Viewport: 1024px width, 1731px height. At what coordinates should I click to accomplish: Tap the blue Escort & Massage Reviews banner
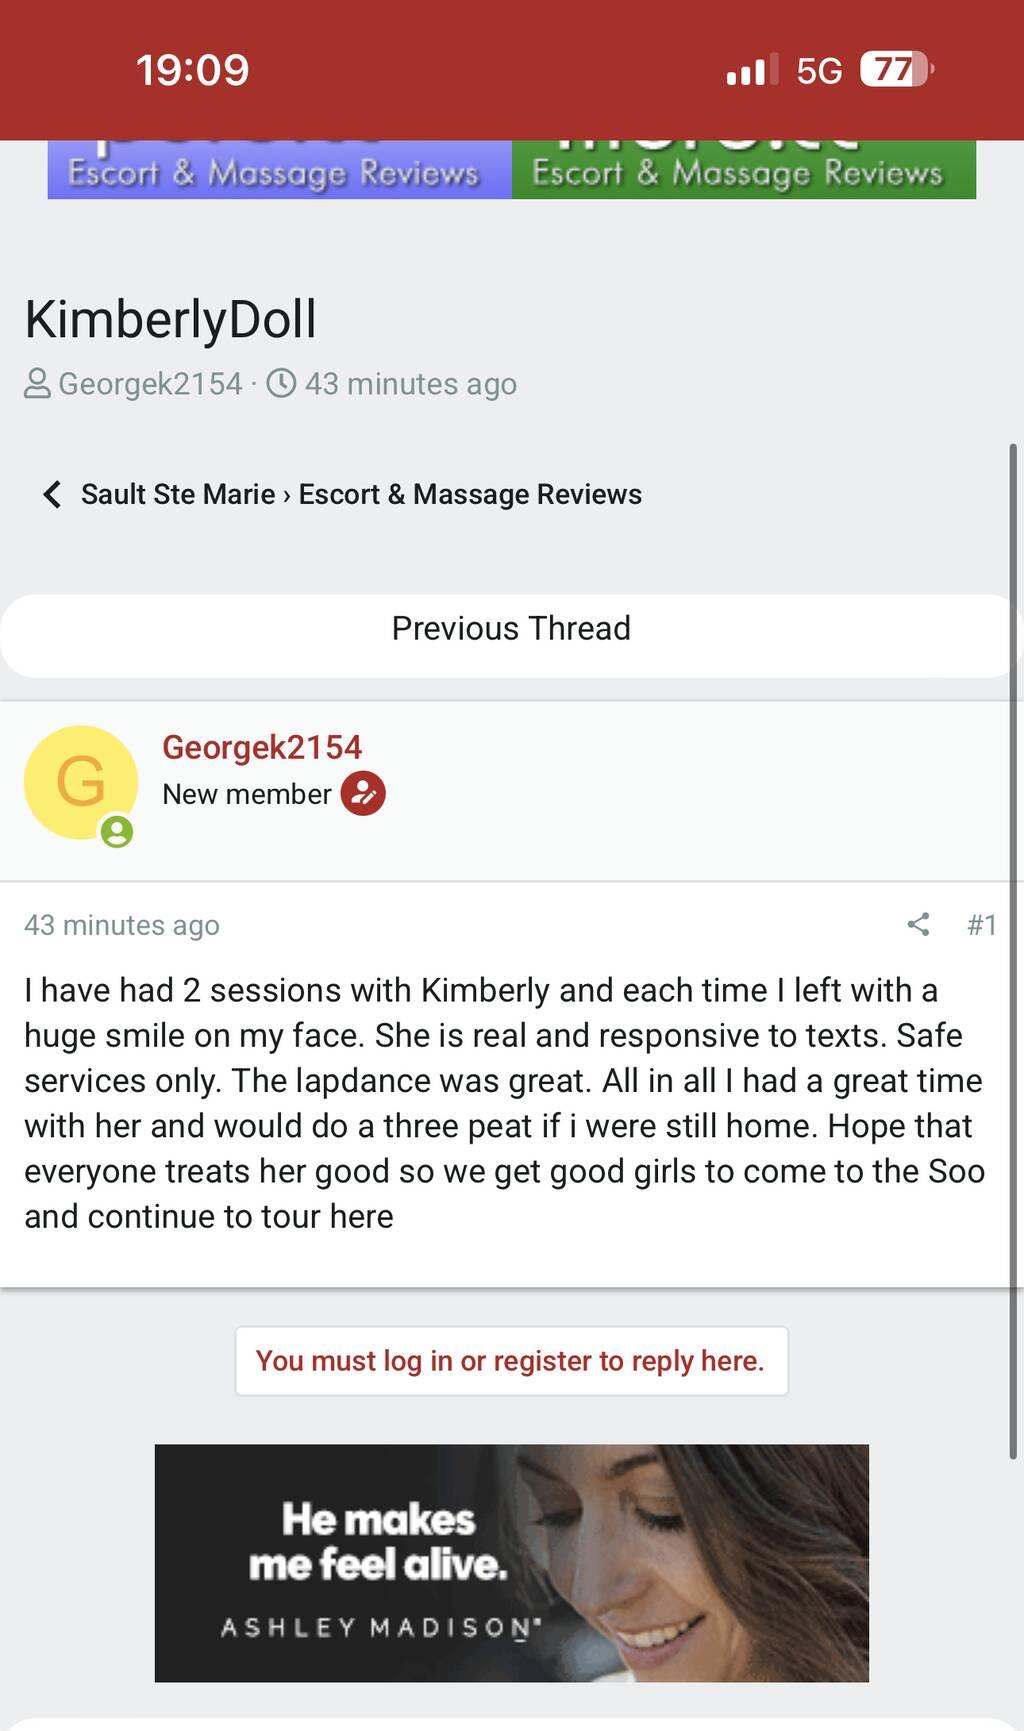pos(279,170)
